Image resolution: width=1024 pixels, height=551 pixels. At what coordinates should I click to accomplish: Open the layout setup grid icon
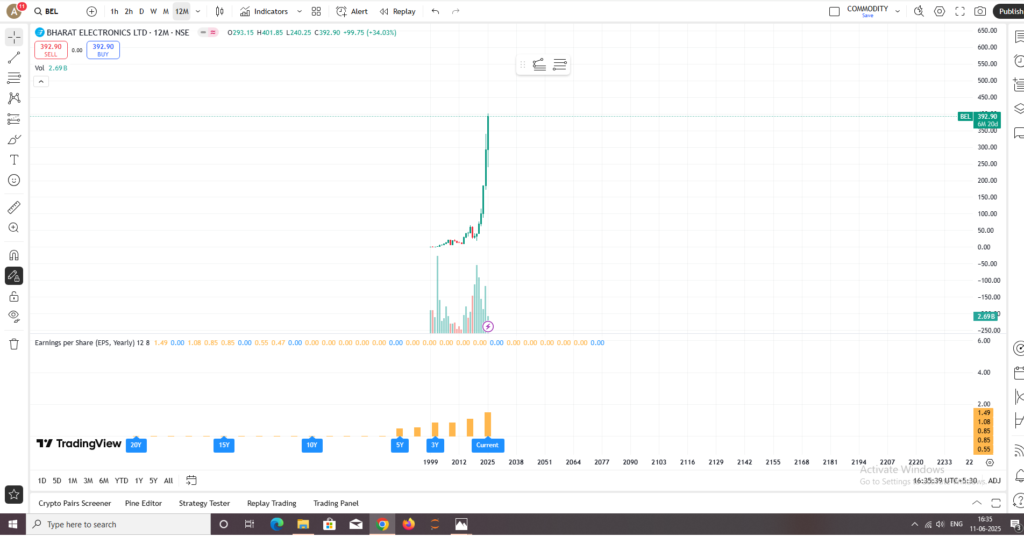(x=316, y=11)
